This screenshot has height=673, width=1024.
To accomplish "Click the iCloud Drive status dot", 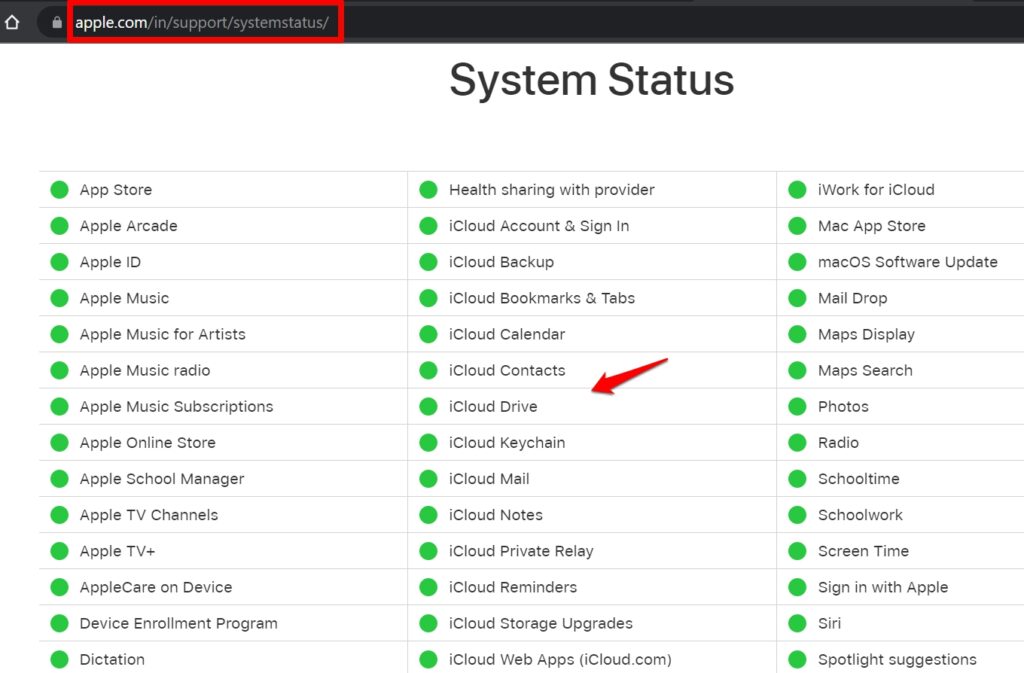I will 428,406.
